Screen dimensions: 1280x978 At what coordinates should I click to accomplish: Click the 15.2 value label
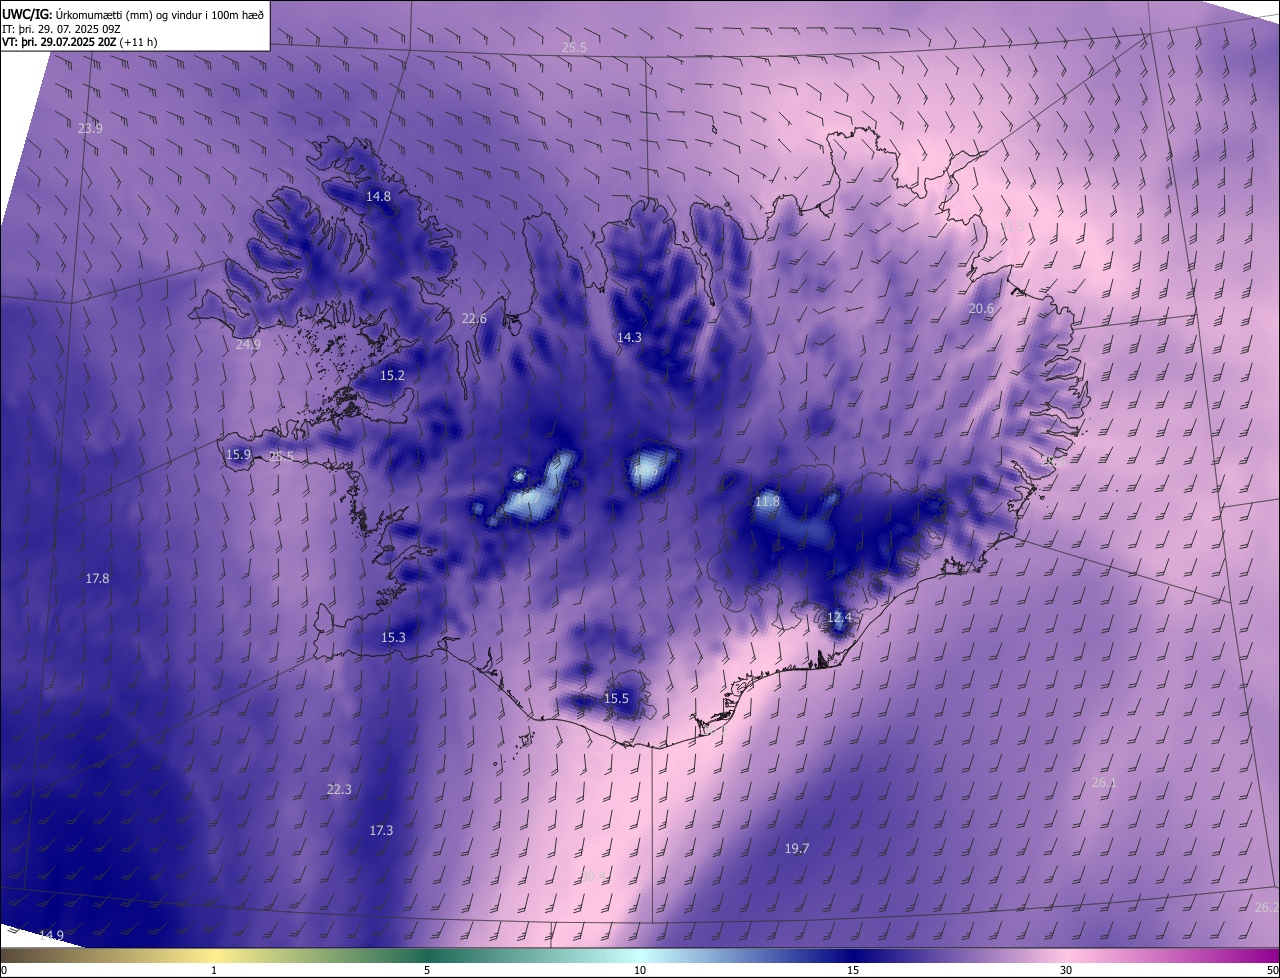392,376
